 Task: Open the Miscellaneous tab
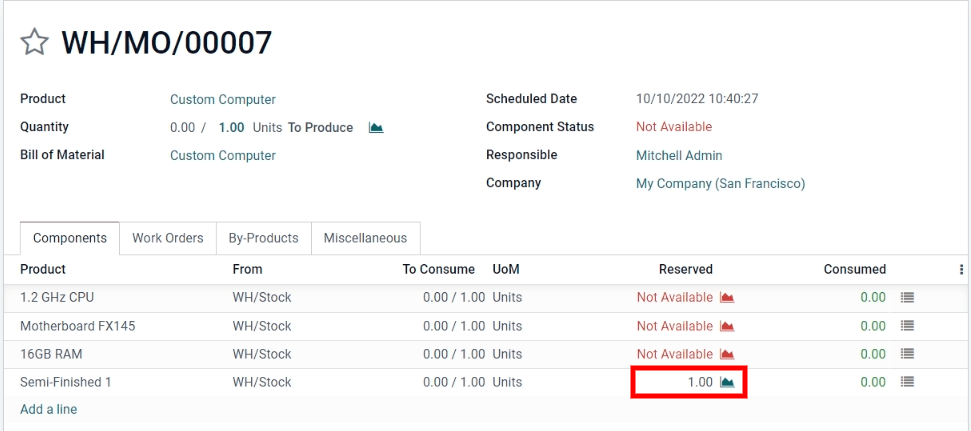pos(365,238)
